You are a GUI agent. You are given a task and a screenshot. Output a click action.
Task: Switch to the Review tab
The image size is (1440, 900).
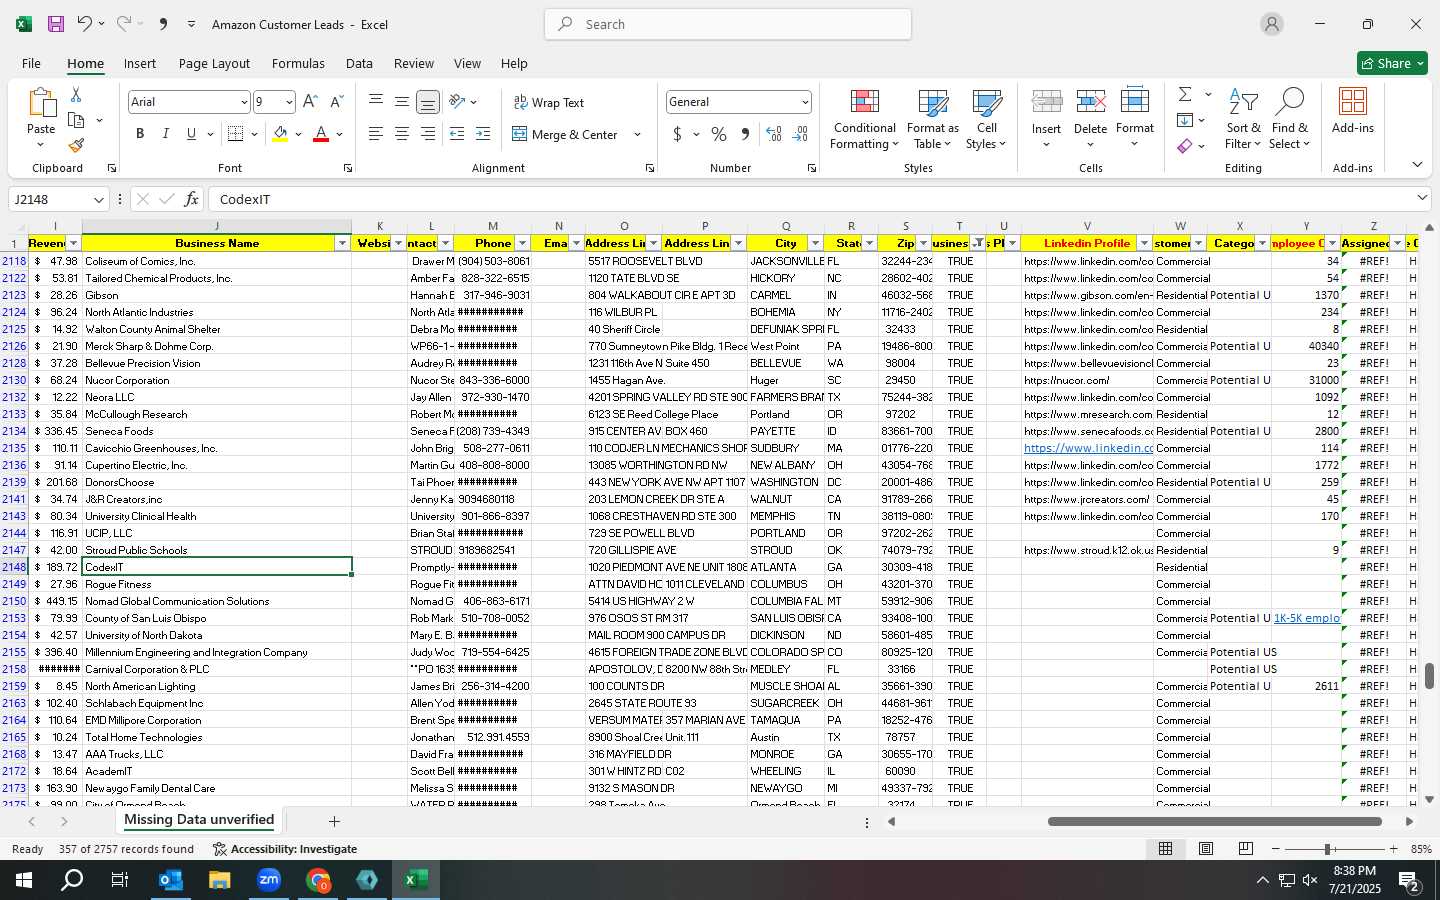tap(414, 63)
